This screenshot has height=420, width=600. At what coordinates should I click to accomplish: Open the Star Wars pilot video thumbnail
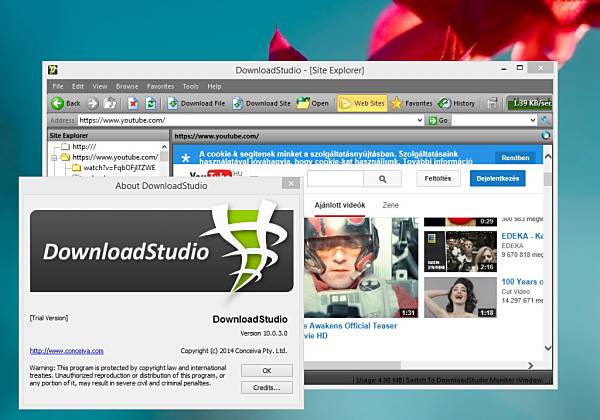(x=361, y=267)
